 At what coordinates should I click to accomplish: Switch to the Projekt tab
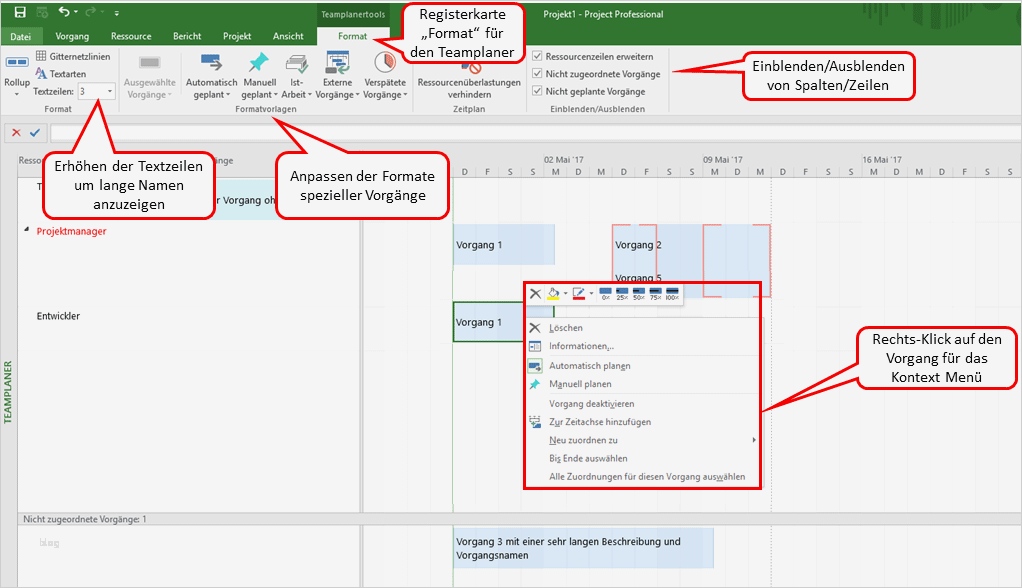pos(237,37)
